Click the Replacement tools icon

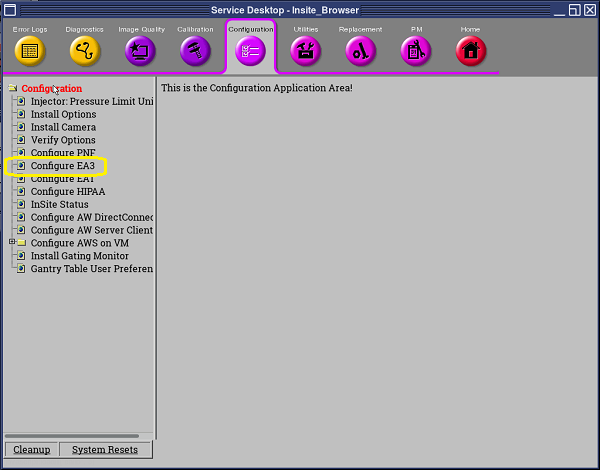point(360,51)
